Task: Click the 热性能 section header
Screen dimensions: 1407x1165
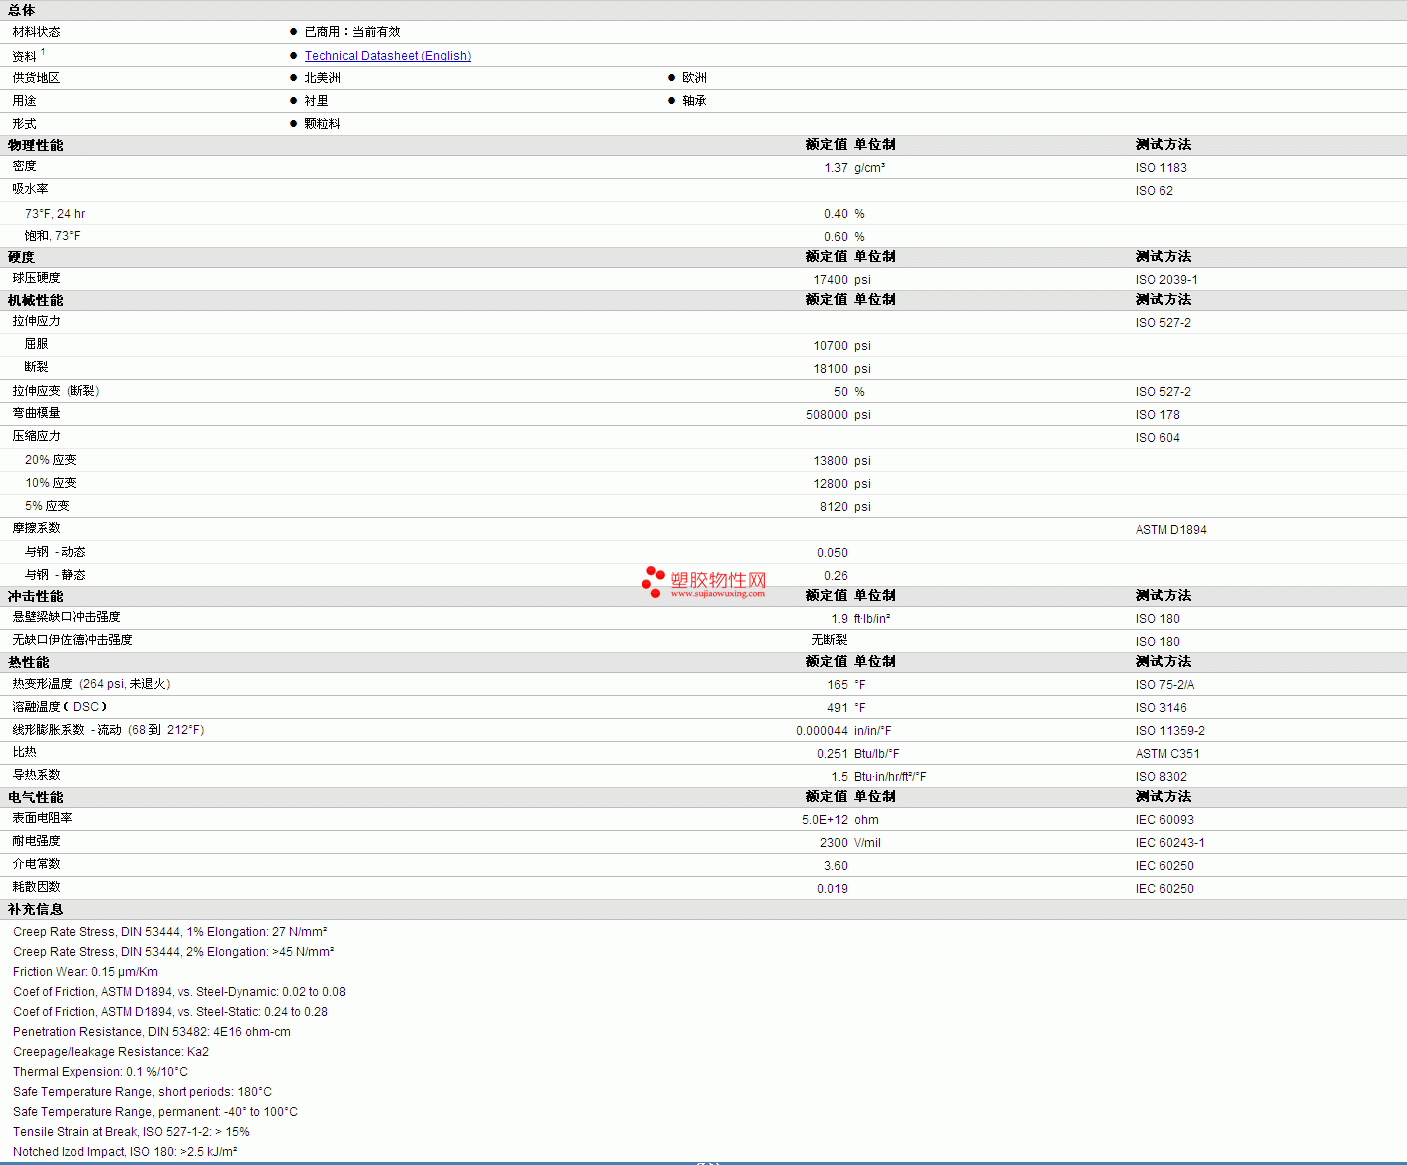Action: point(29,662)
